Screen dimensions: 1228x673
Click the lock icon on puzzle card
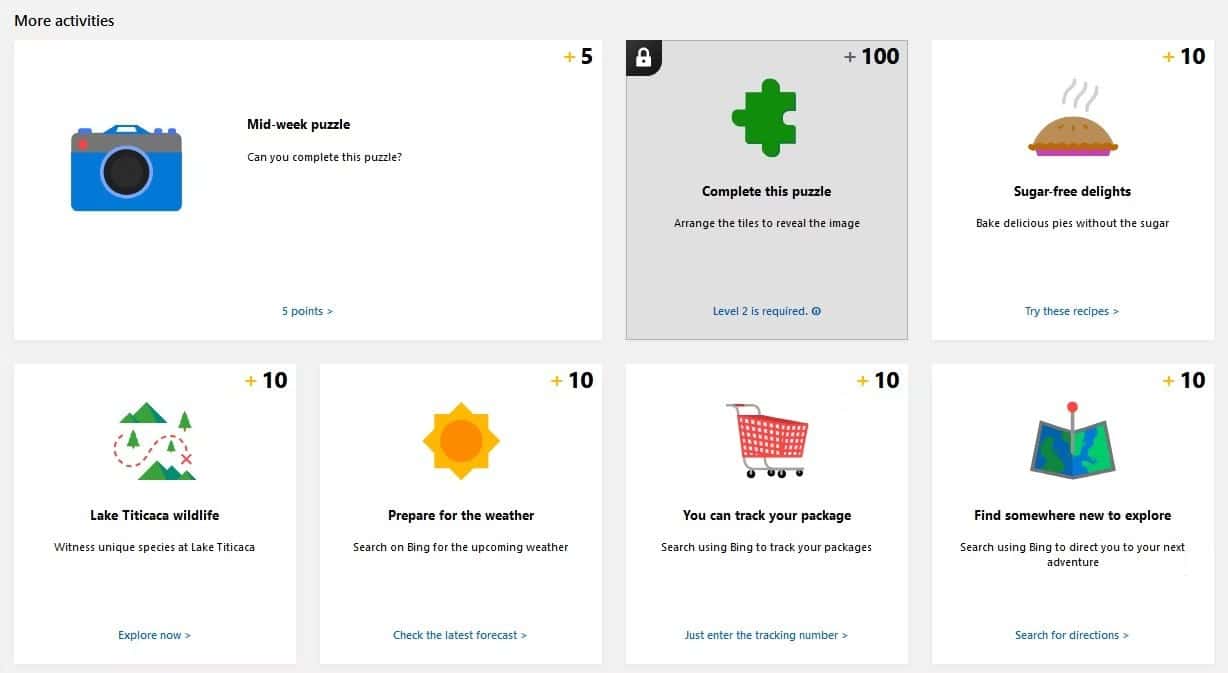point(643,57)
